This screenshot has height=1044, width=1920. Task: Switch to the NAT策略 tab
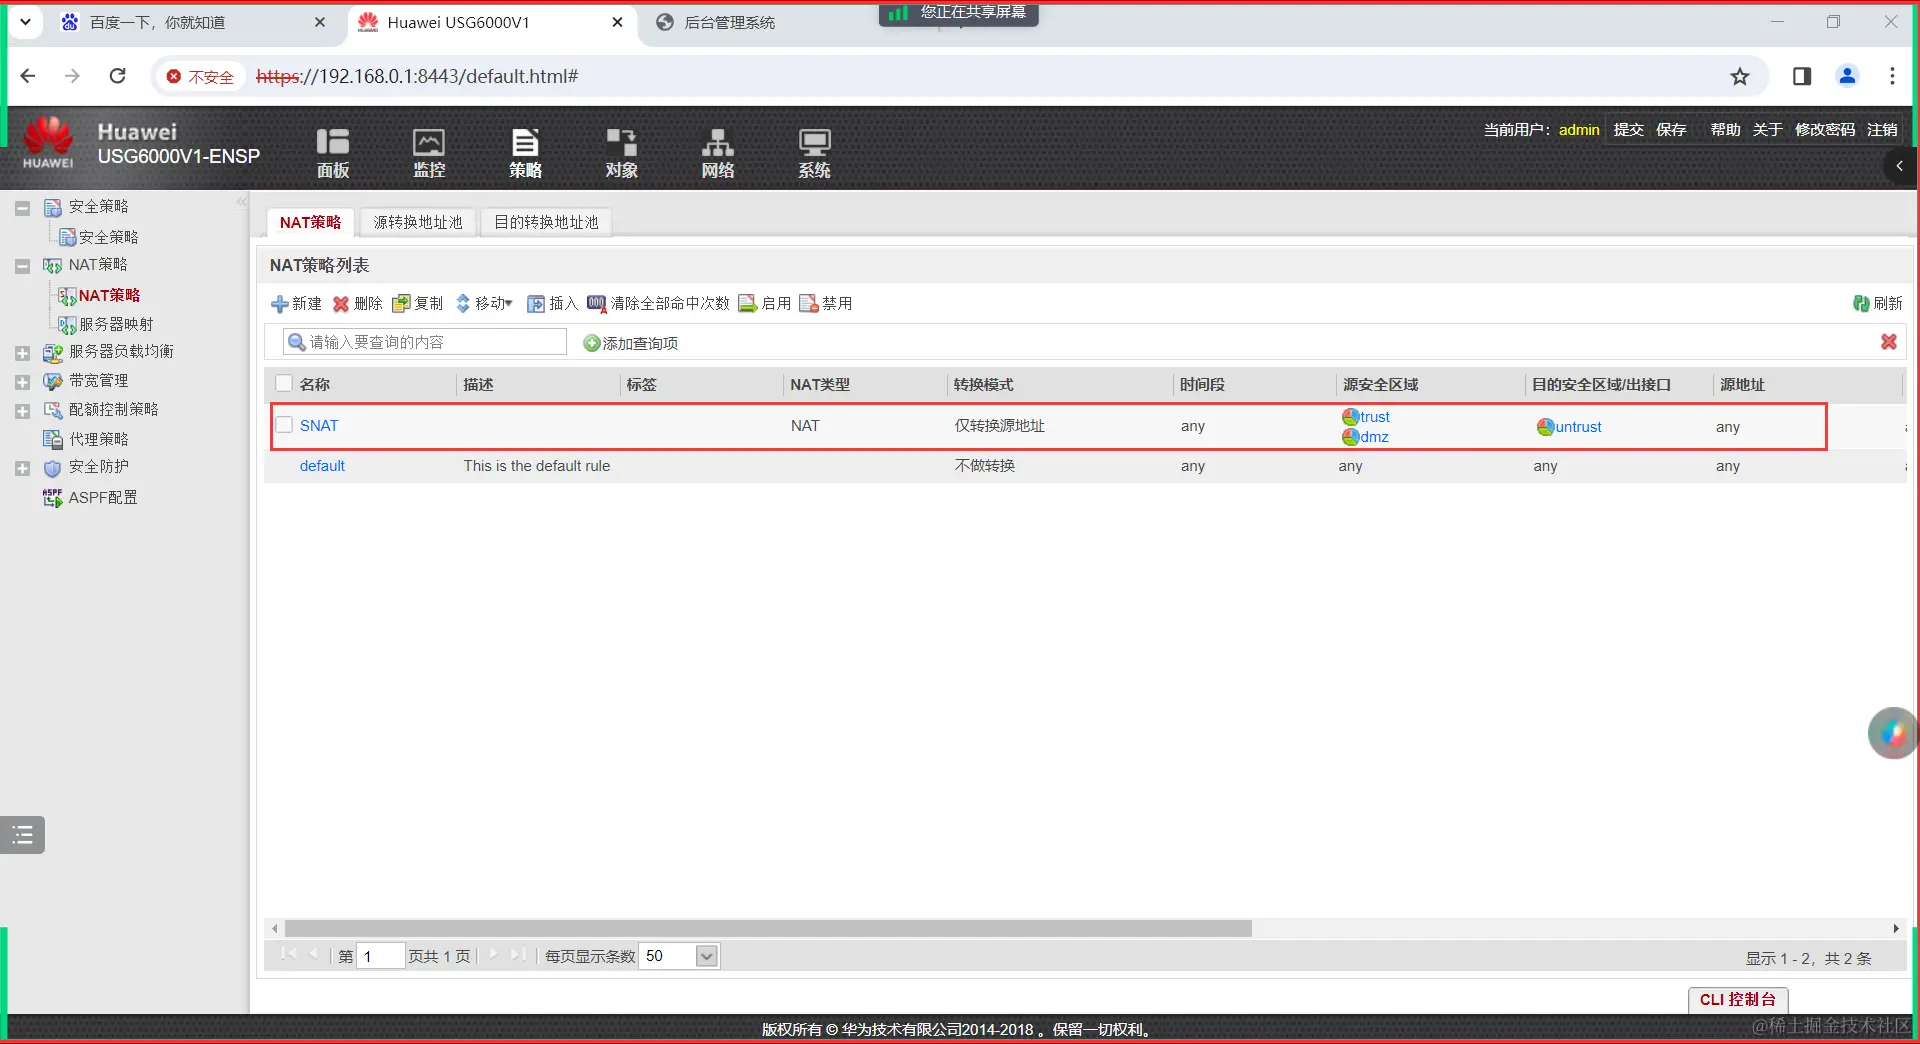(x=310, y=222)
